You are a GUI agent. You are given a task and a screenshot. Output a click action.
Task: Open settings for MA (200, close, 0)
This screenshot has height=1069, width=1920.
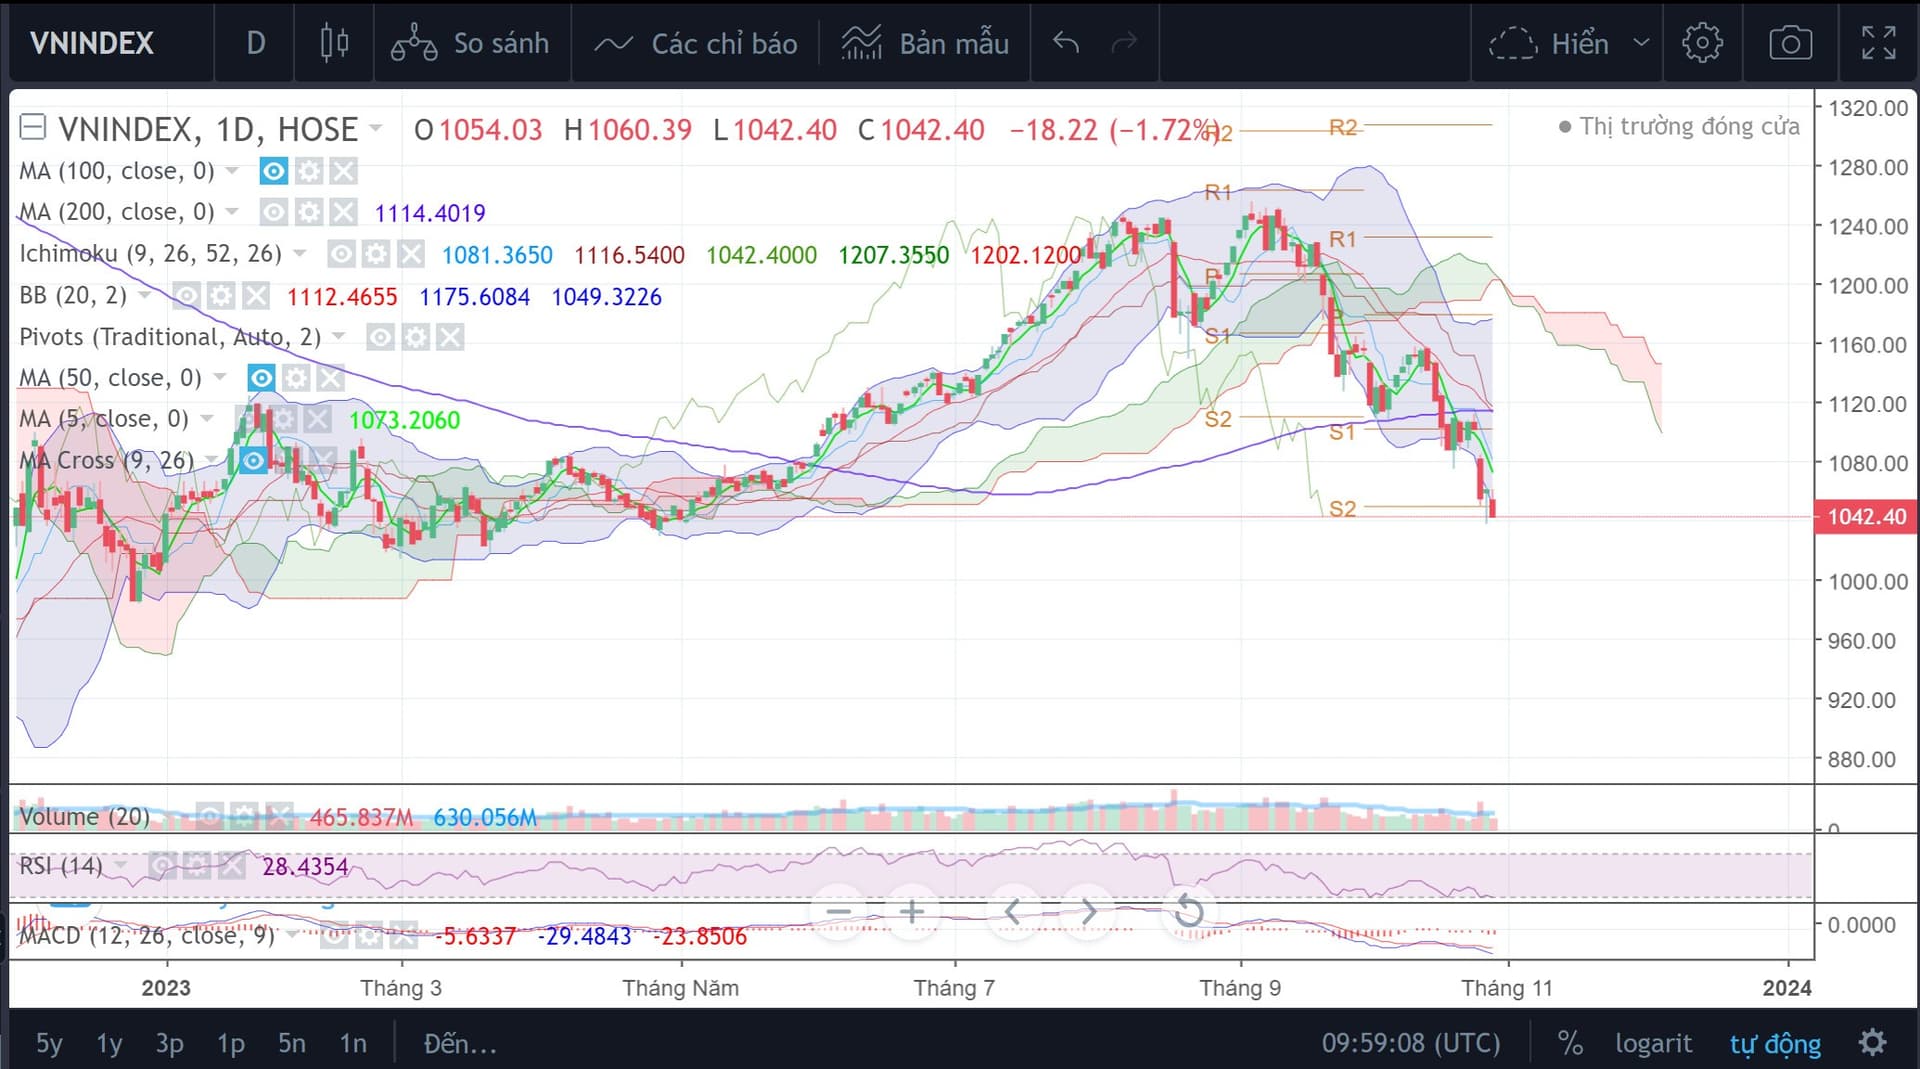pos(309,212)
